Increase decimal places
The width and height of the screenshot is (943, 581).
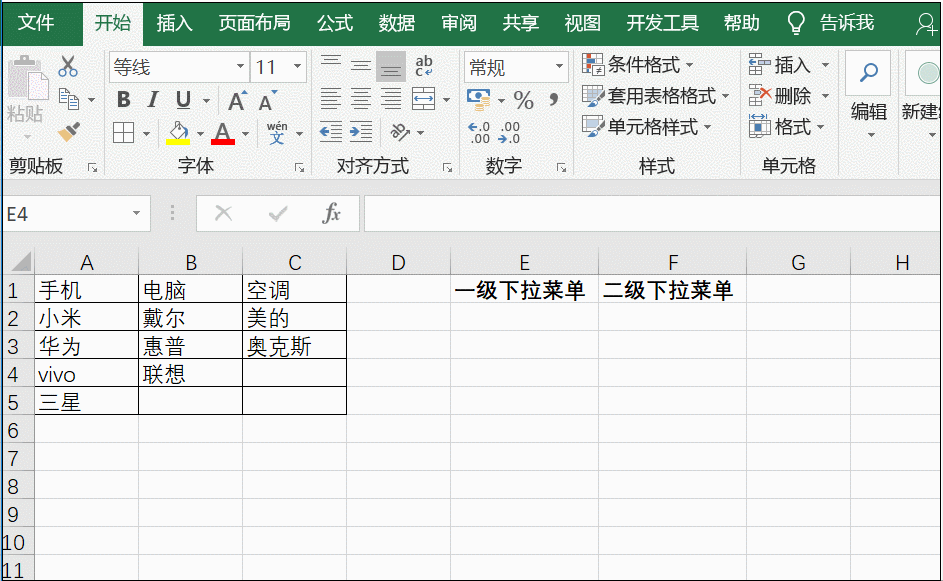click(x=479, y=133)
